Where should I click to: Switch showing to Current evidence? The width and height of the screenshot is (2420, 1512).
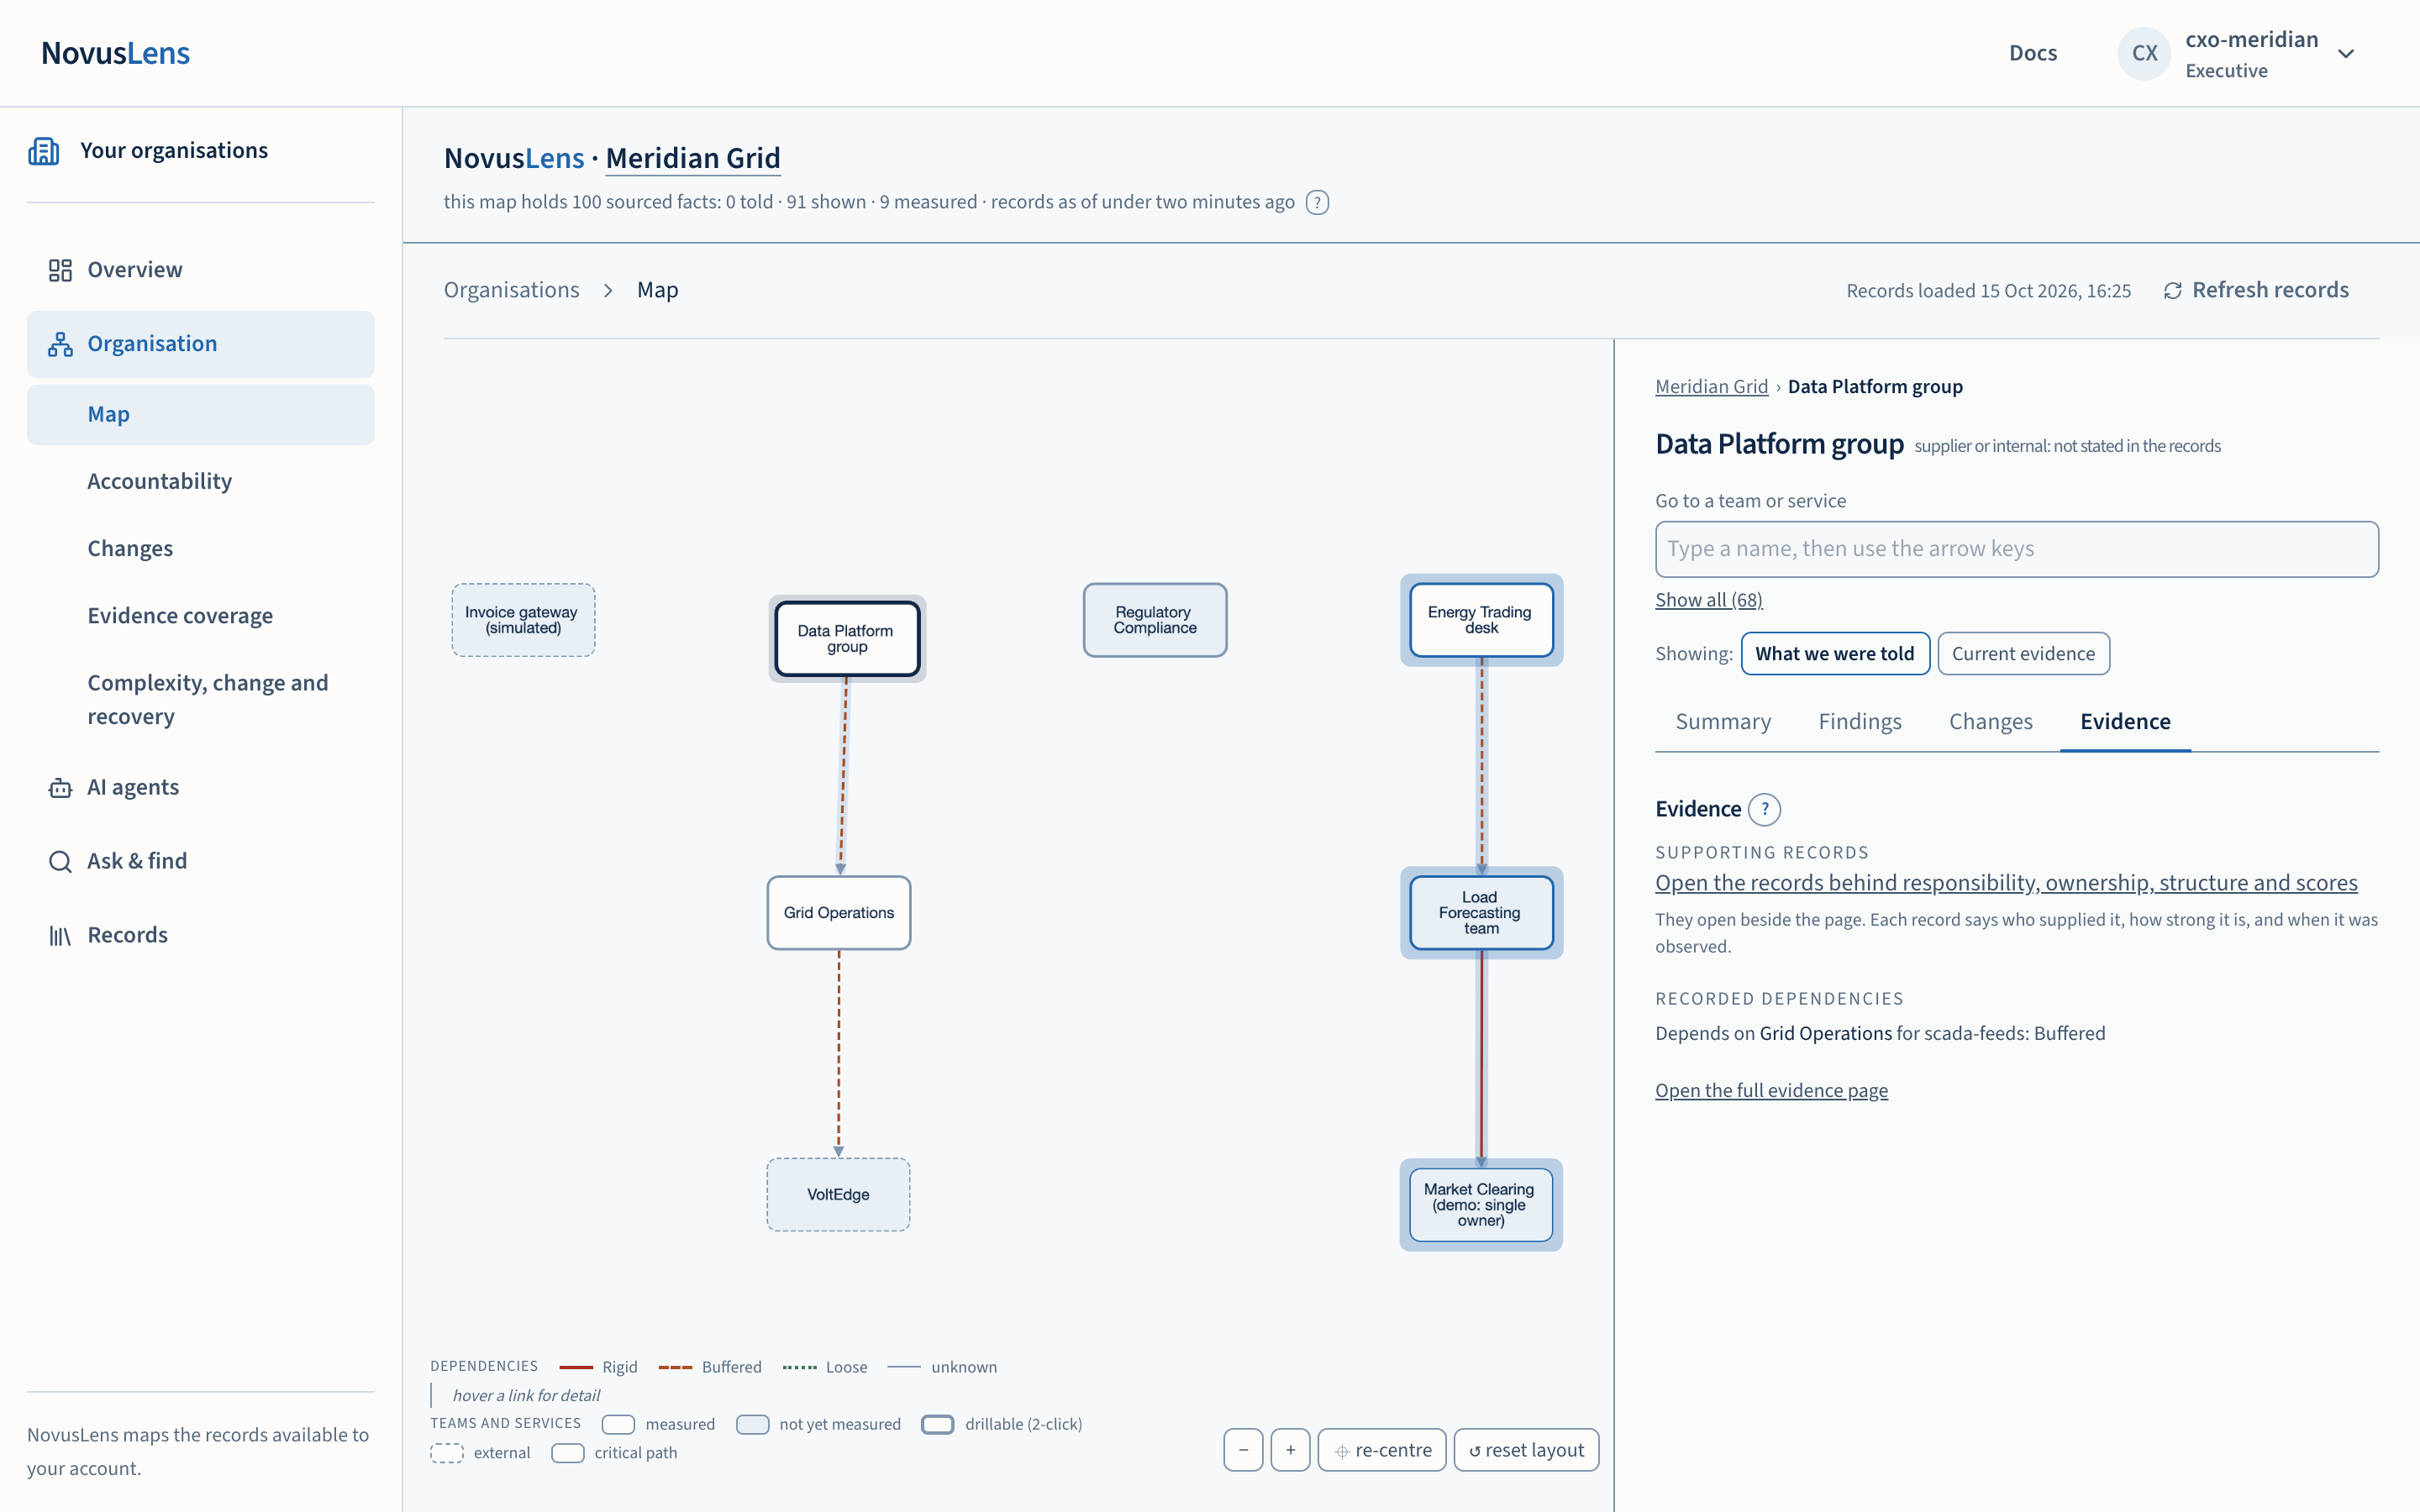click(x=2023, y=654)
